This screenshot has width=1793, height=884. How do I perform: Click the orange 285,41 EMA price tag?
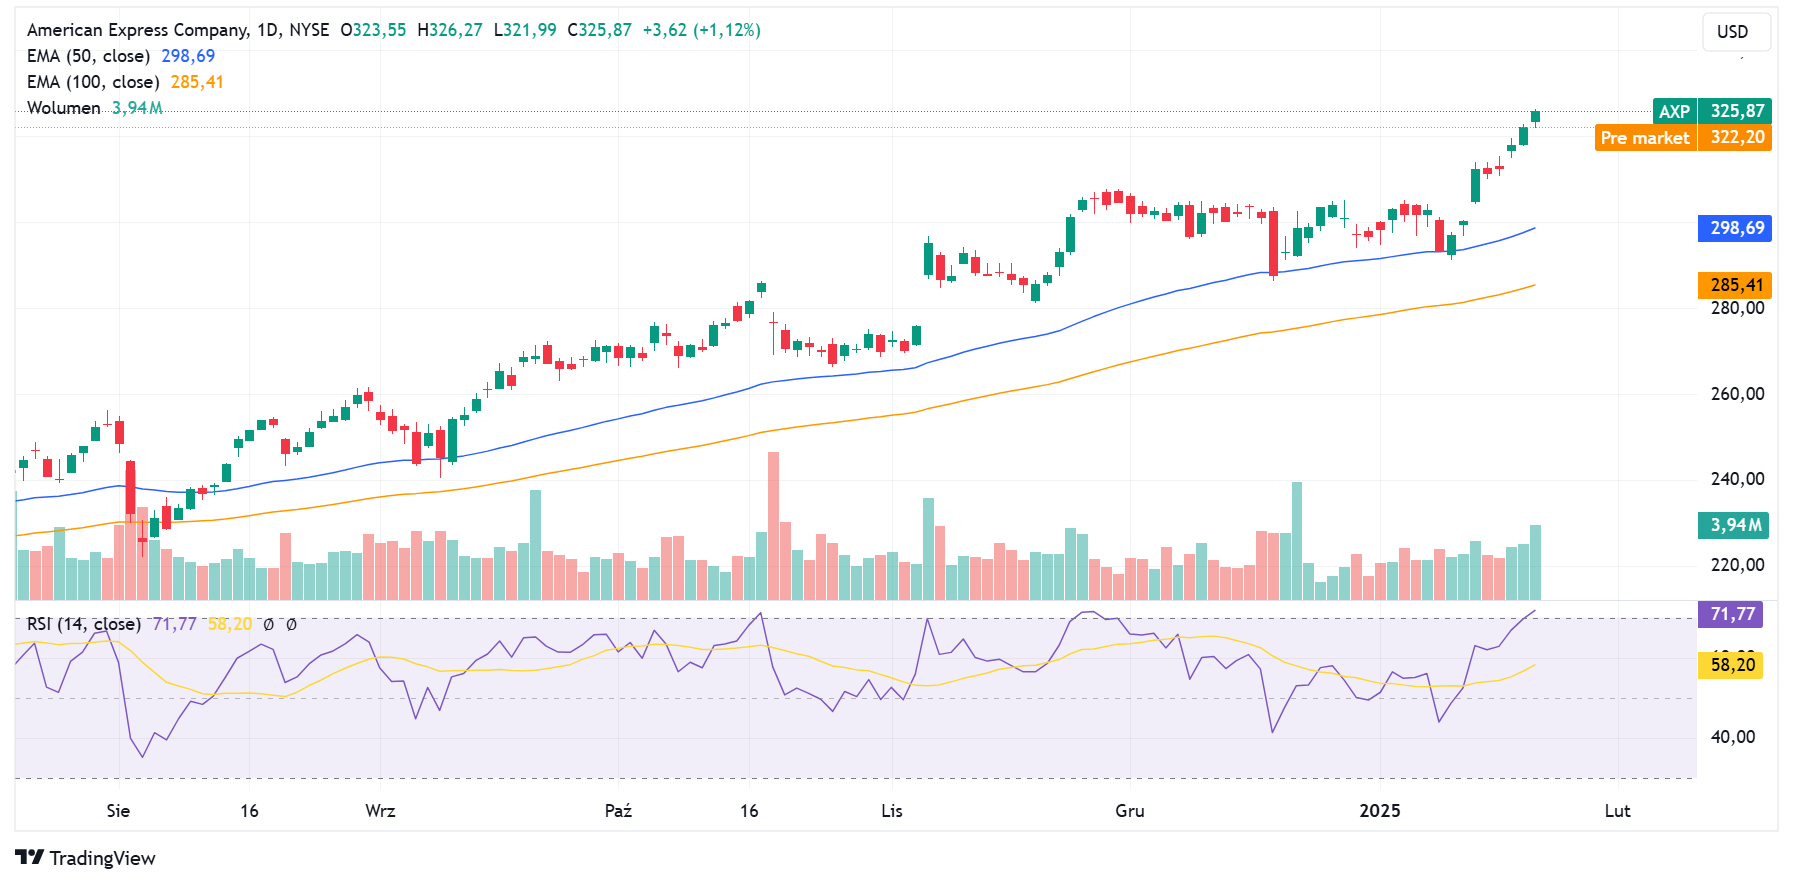coord(1735,285)
